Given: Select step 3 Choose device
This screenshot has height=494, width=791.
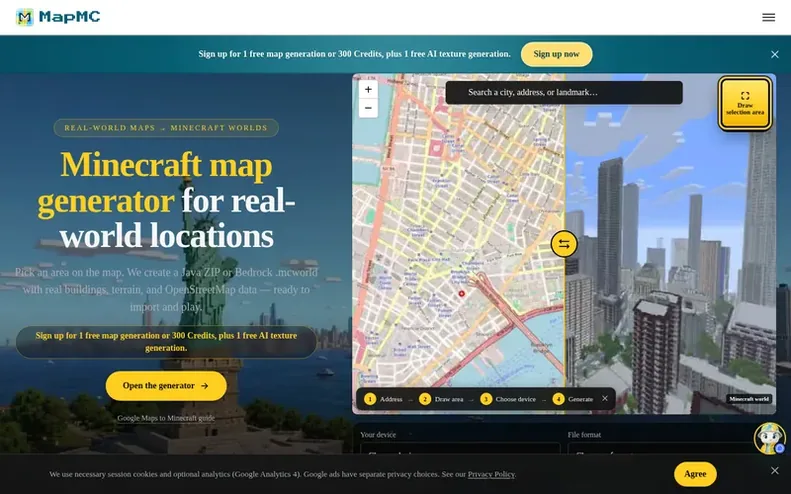Looking at the screenshot, I should [x=508, y=399].
